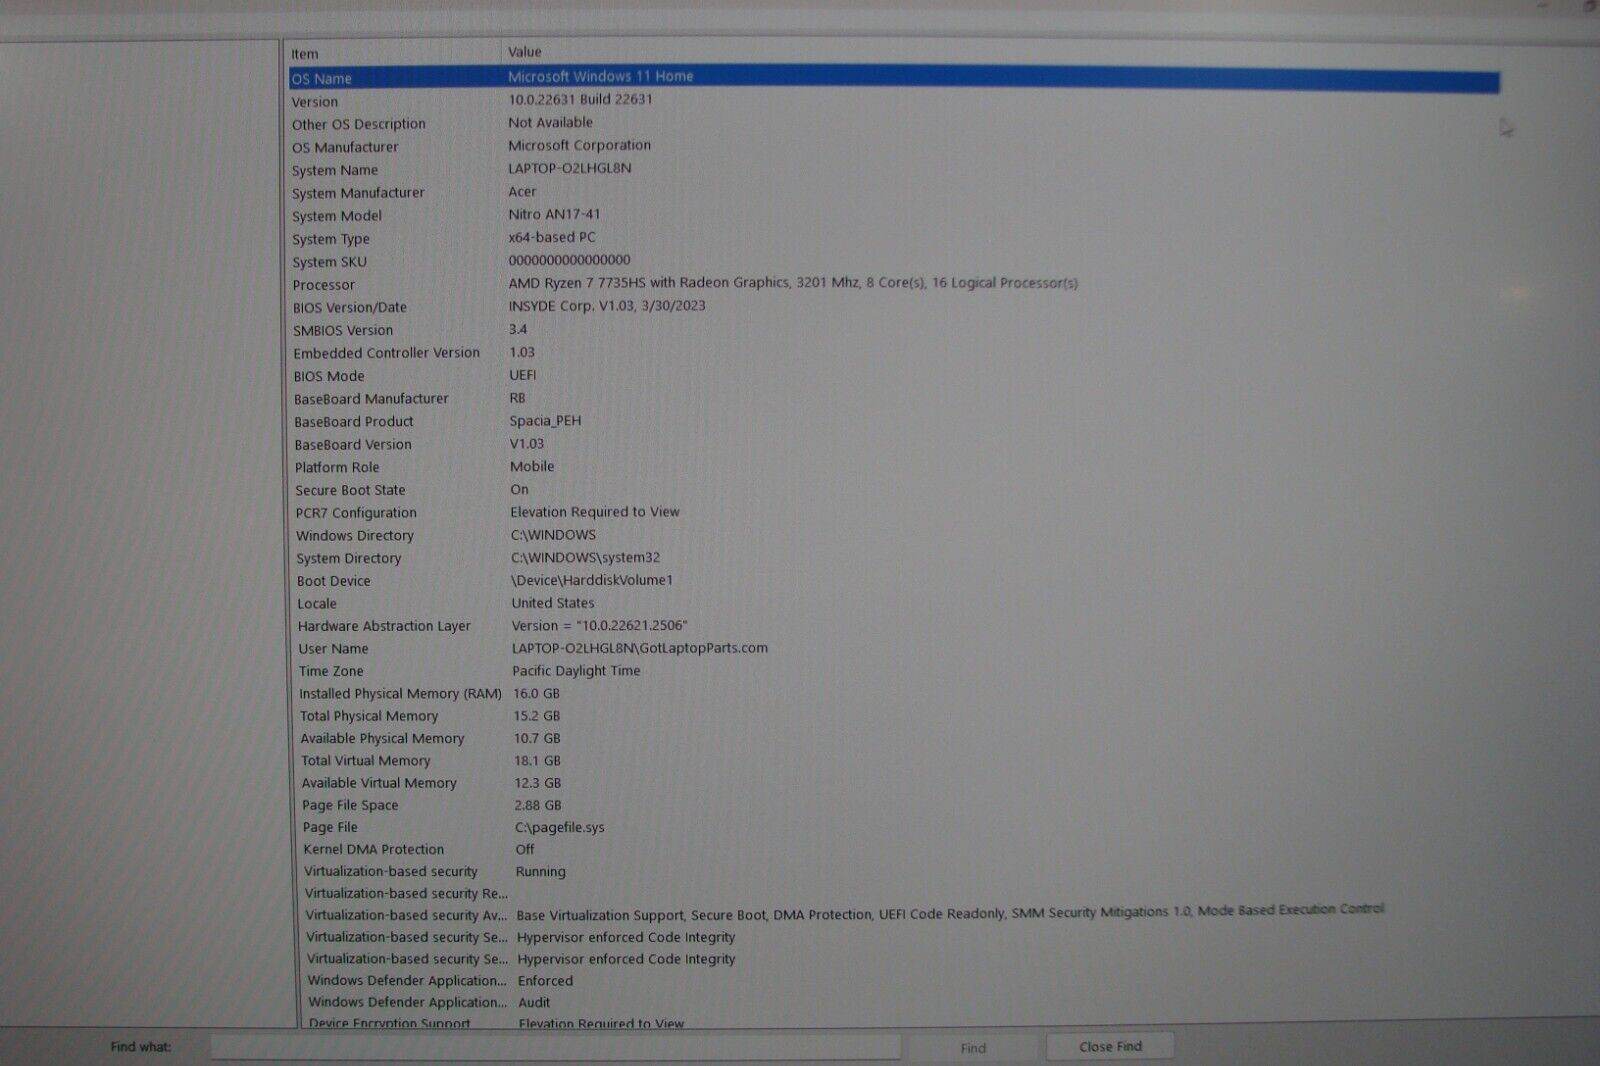Select the Hardware Abstraction Layer row
Screen dimensions: 1600x1066
pyautogui.click(x=384, y=626)
